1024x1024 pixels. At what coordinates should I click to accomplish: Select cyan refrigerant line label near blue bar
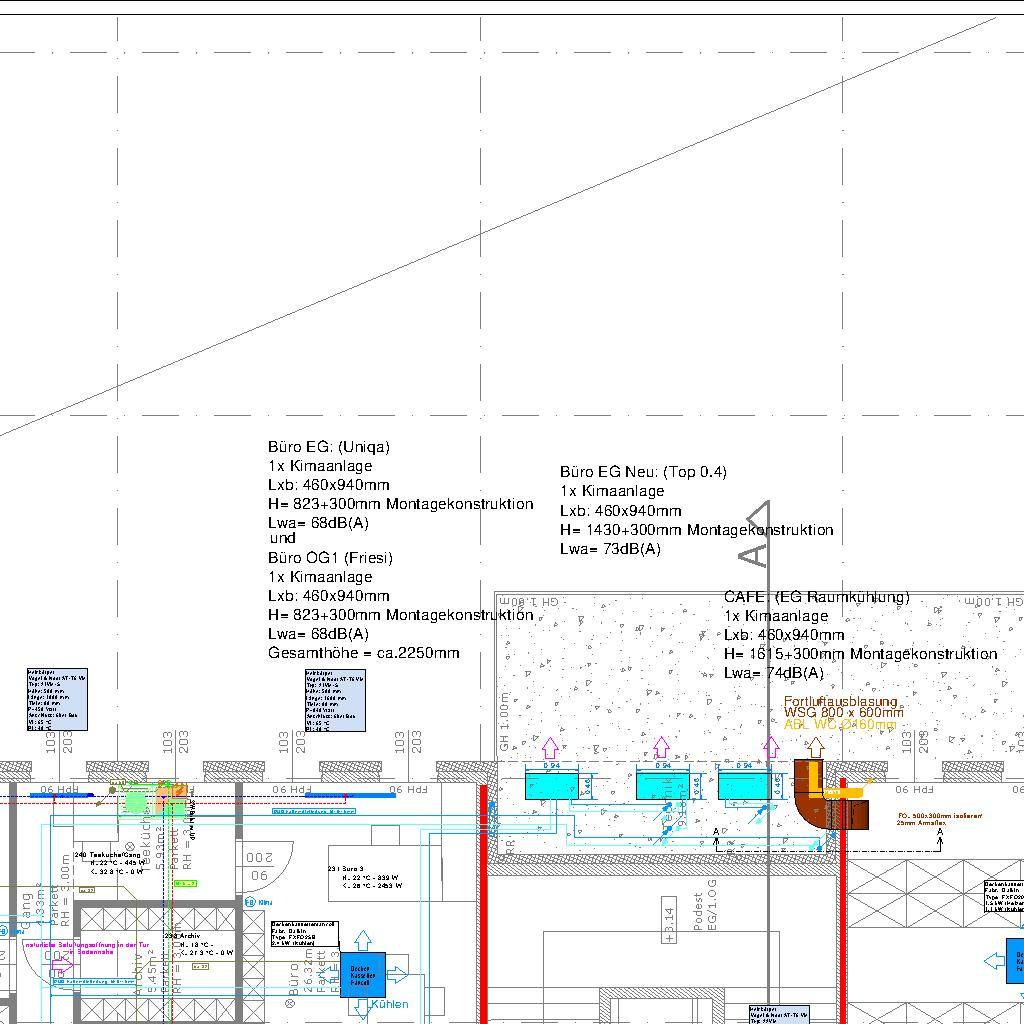[x=313, y=811]
